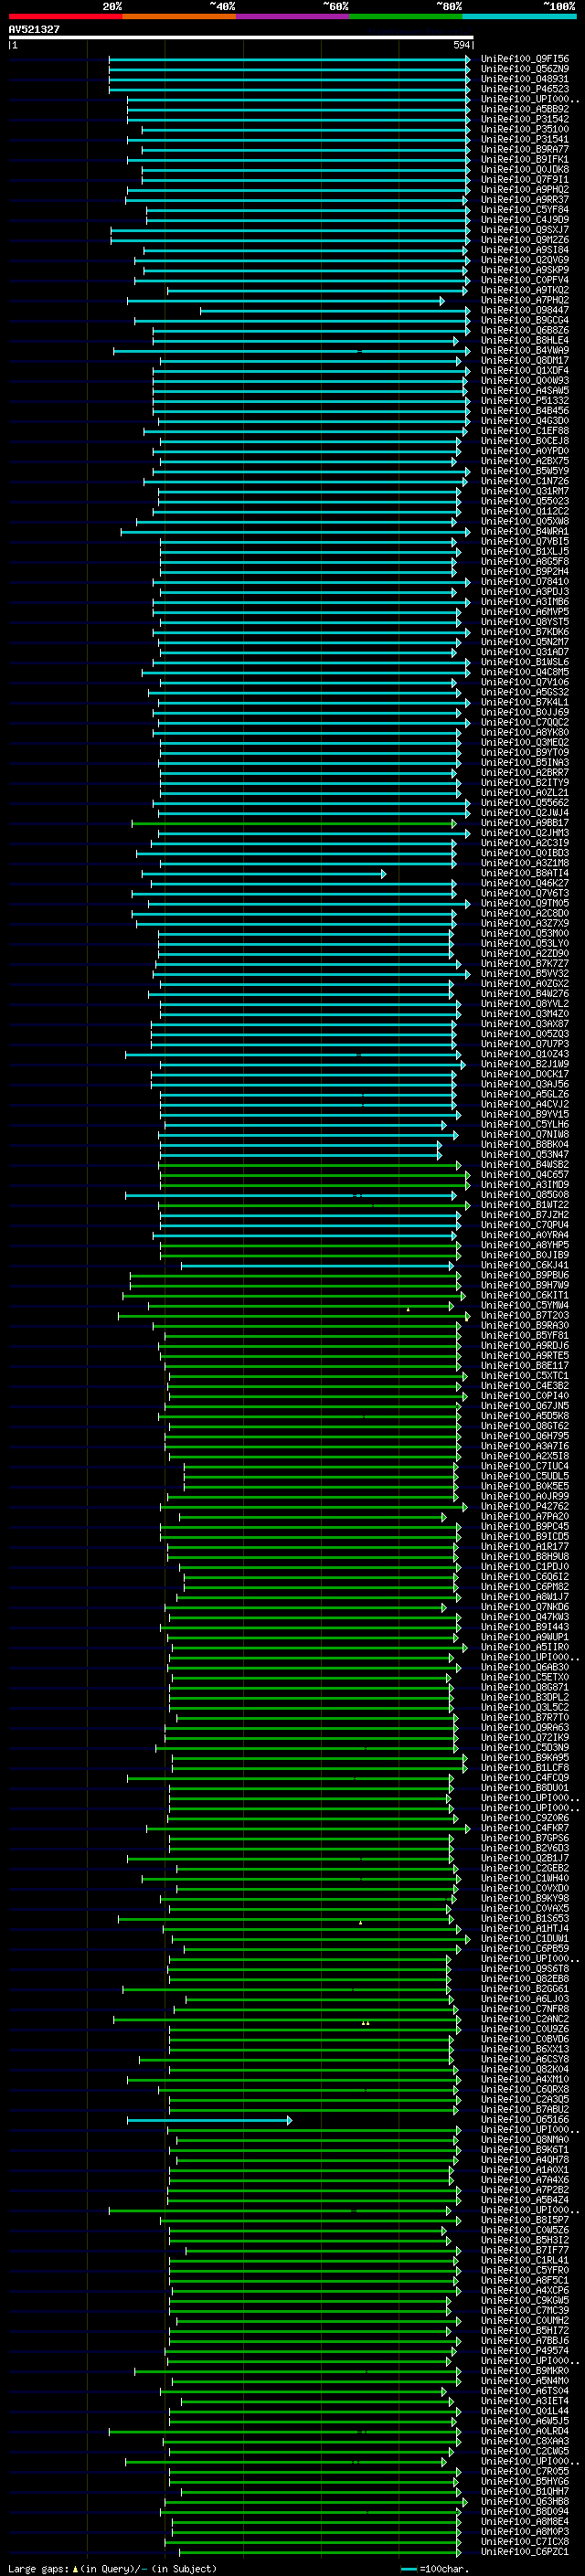Select the query ID AV521327
Screen dimensions: 585x2576
[34, 29]
